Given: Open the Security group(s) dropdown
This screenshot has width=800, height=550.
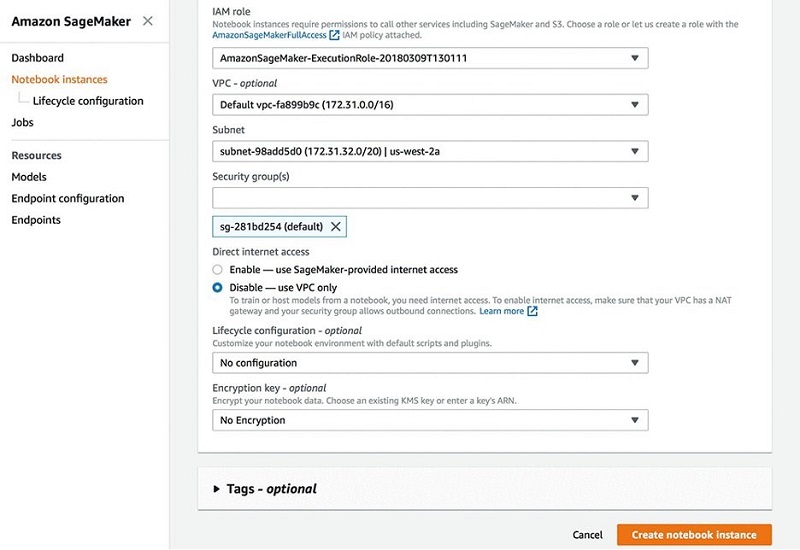Looking at the screenshot, I should pyautogui.click(x=430, y=198).
